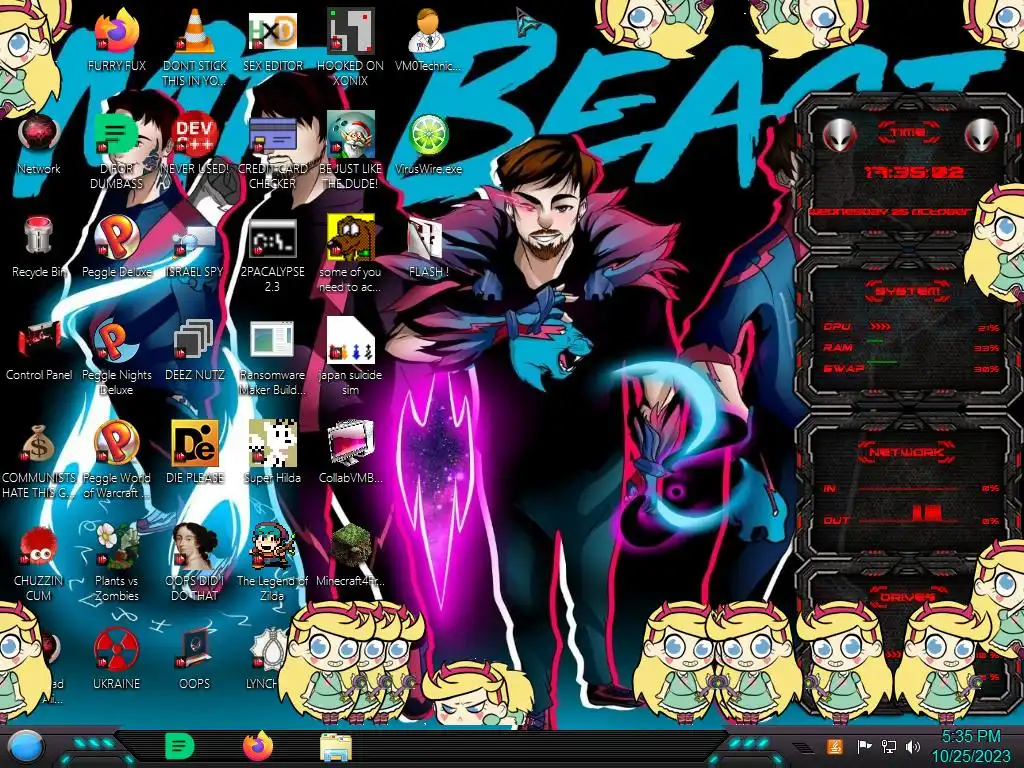Viewport: 1024px width, 768px height.
Task: Click the NETWORK gadget header
Action: pyautogui.click(x=906, y=452)
